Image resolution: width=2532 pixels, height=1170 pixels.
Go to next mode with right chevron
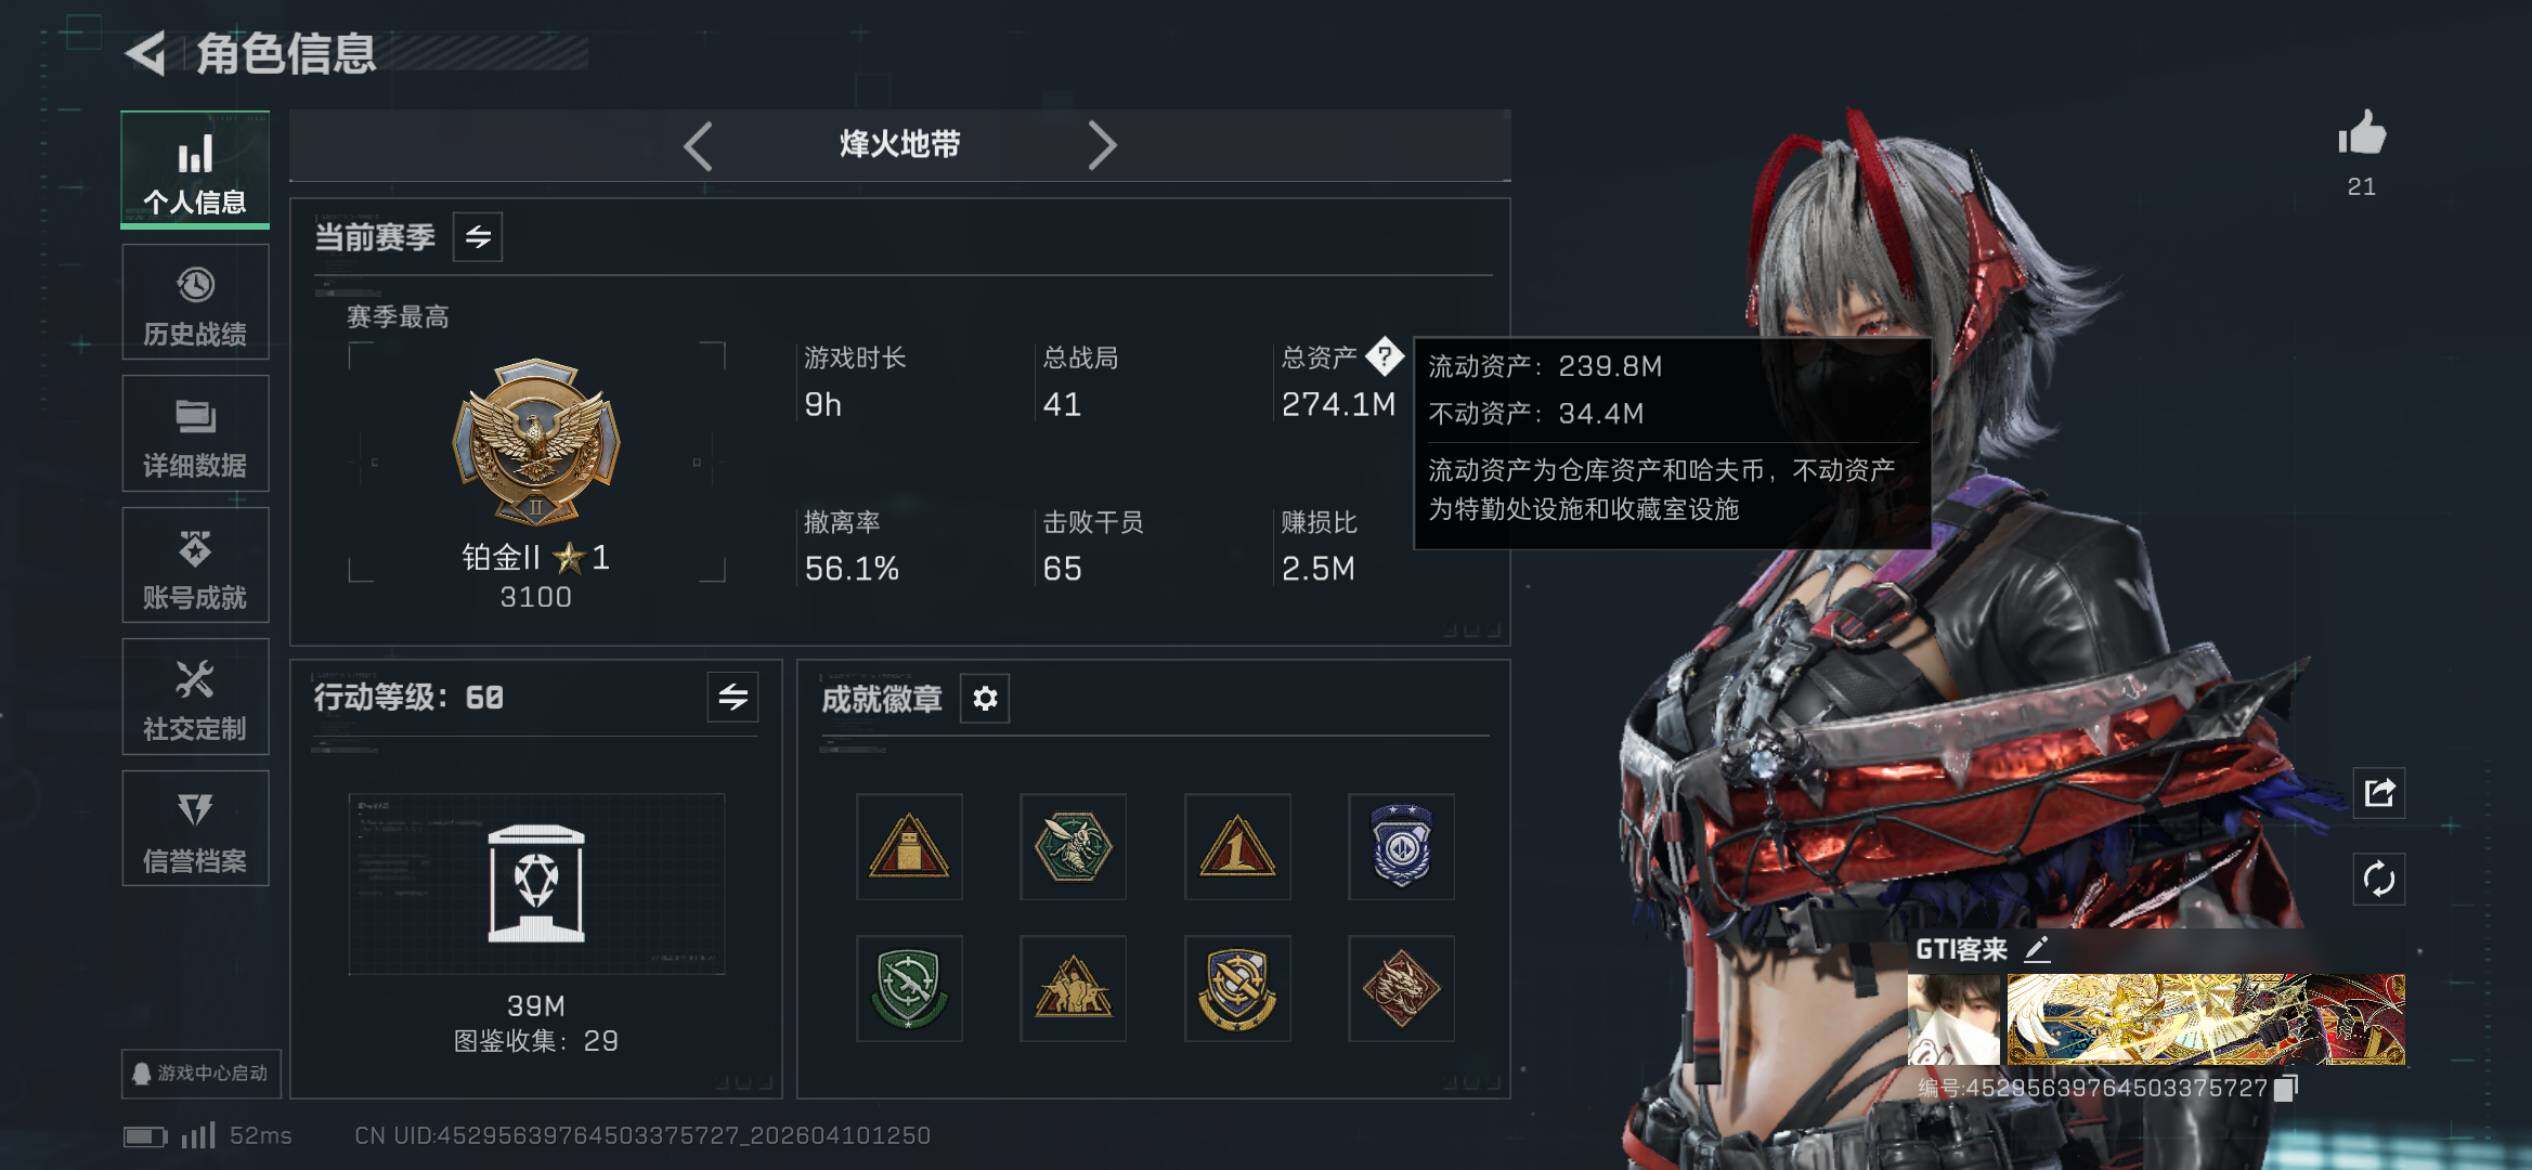point(1101,146)
